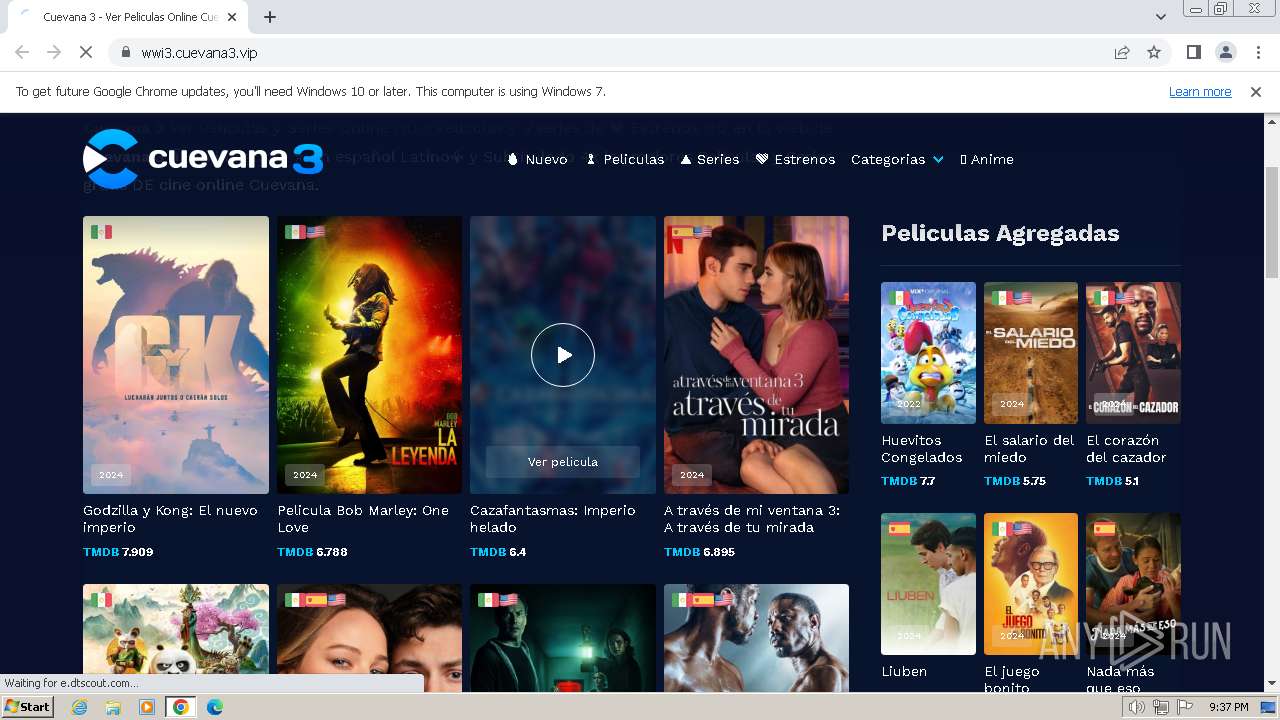Close the Cuevana 3 tab
This screenshot has height=720, width=1280.
click(x=232, y=17)
